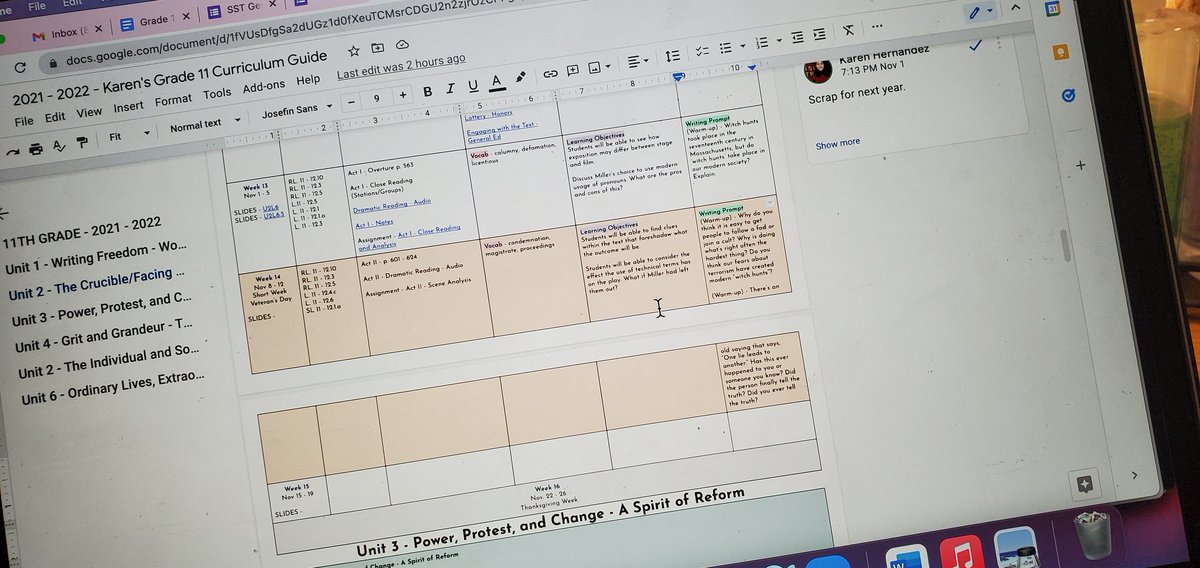Image resolution: width=1200 pixels, height=568 pixels.
Task: Toggle italic formatting
Action: click(x=450, y=88)
